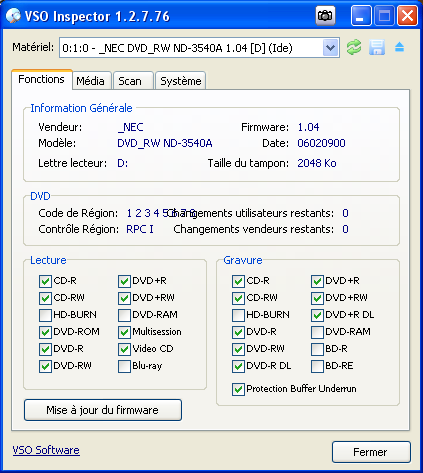Enable the BD-RE checkbox
This screenshot has width=423, height=473.
point(317,366)
